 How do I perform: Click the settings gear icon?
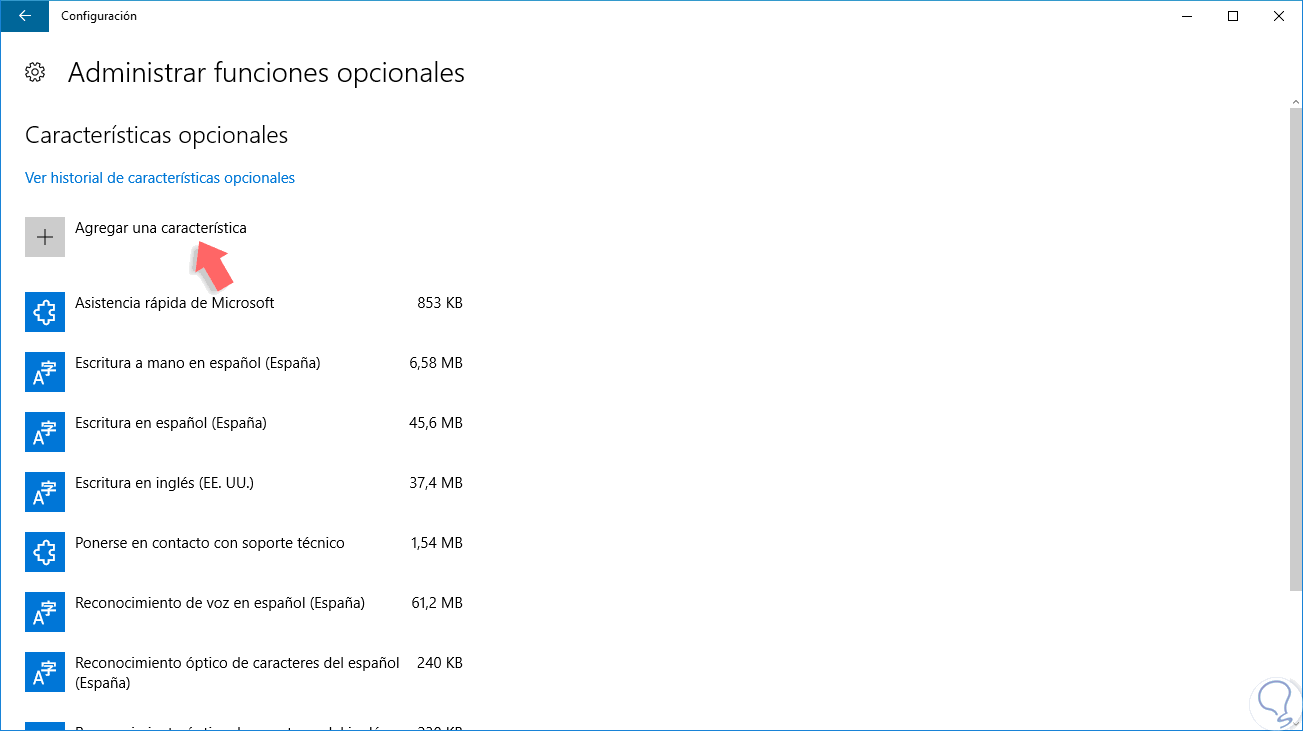[x=35, y=72]
